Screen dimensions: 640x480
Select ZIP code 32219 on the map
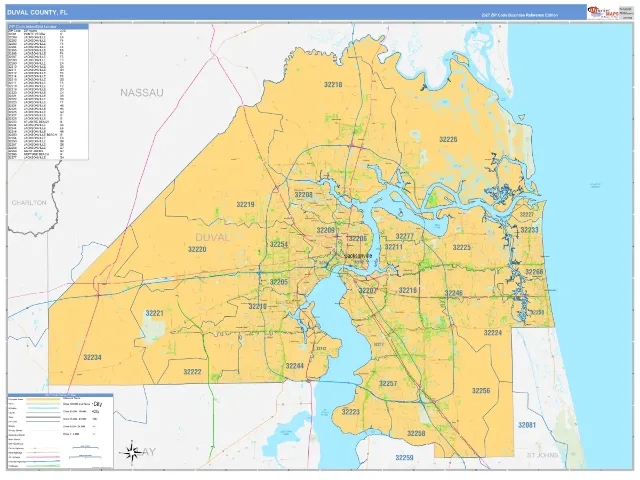coord(245,204)
